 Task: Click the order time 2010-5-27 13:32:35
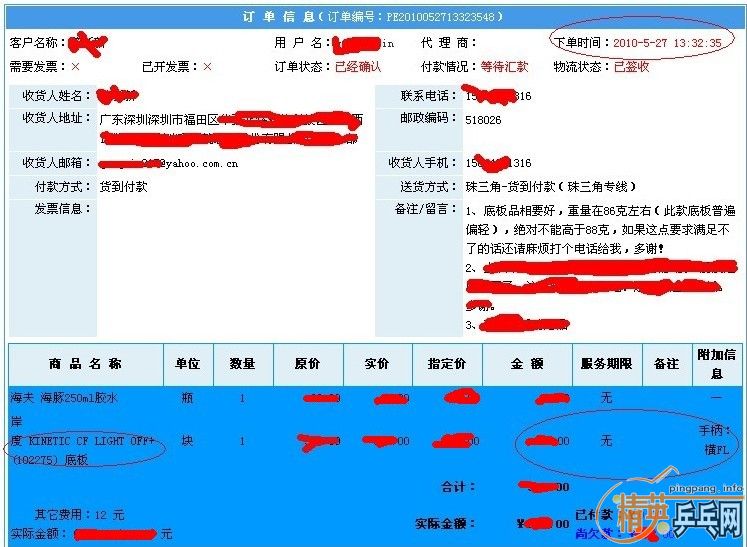click(x=666, y=44)
